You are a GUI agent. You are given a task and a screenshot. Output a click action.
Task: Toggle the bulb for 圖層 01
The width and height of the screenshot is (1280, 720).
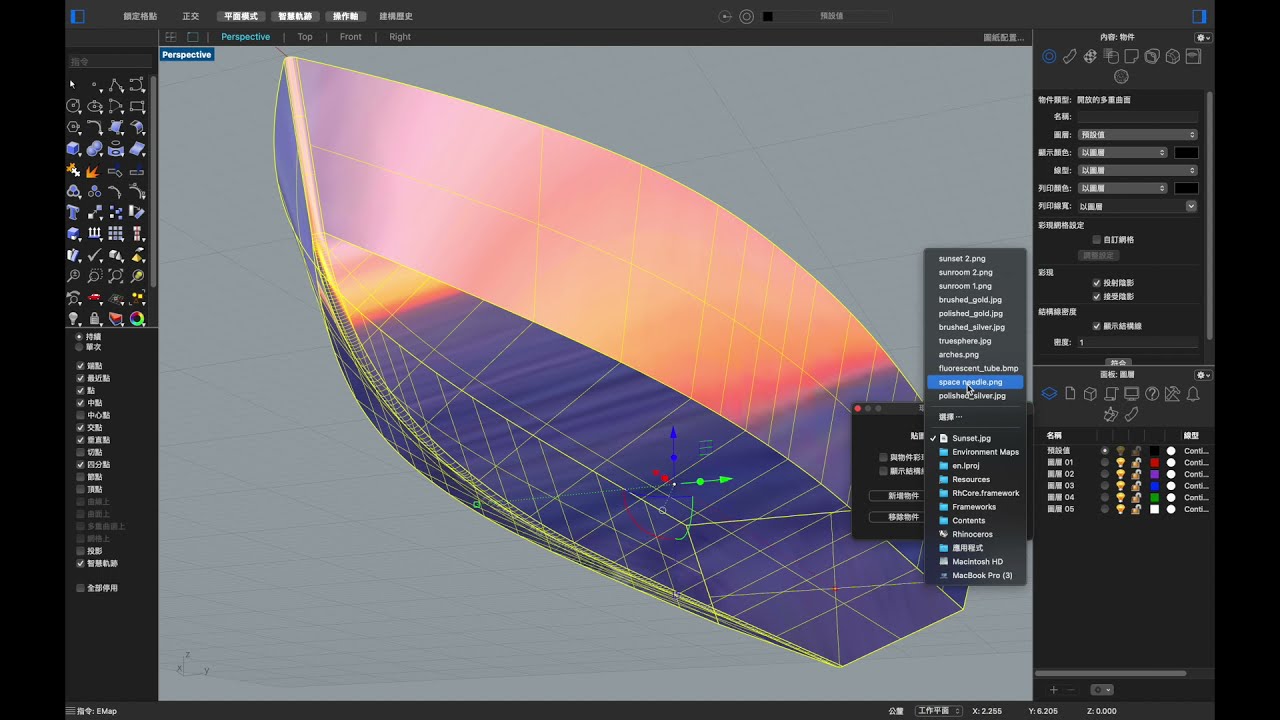(x=1120, y=462)
